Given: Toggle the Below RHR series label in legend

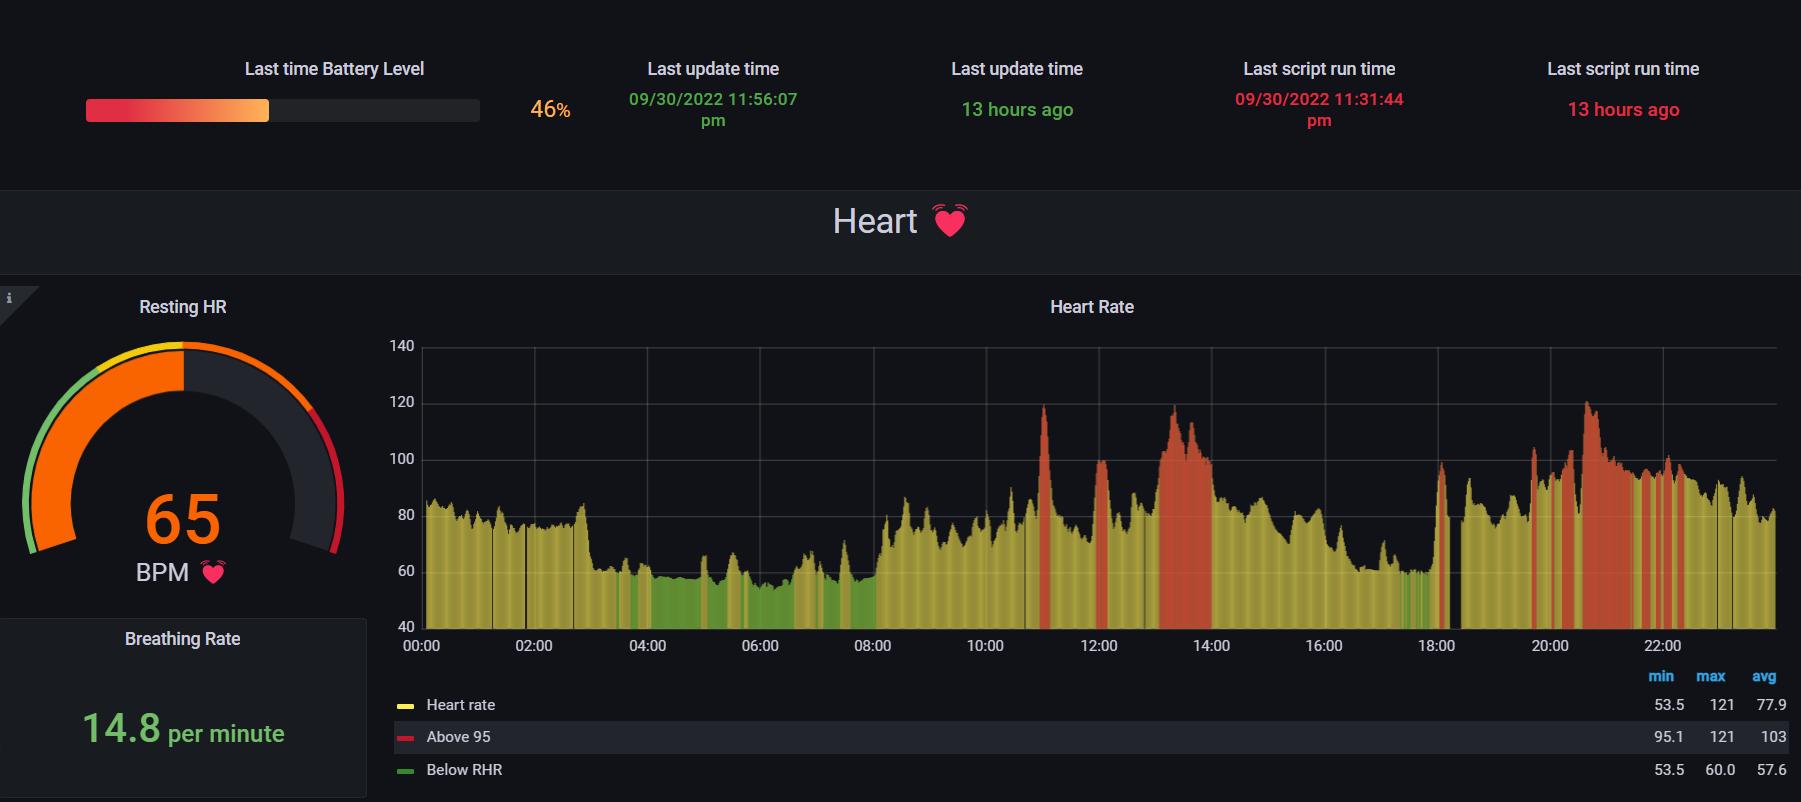Looking at the screenshot, I should coord(464,770).
